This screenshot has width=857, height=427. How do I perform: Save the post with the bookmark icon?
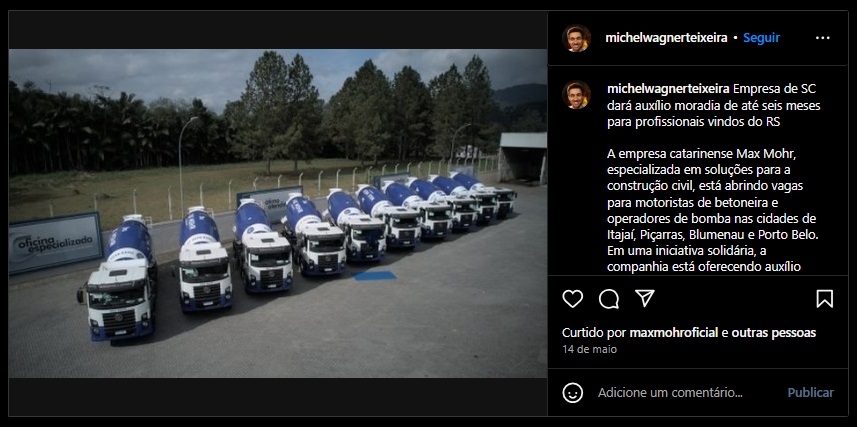[824, 299]
